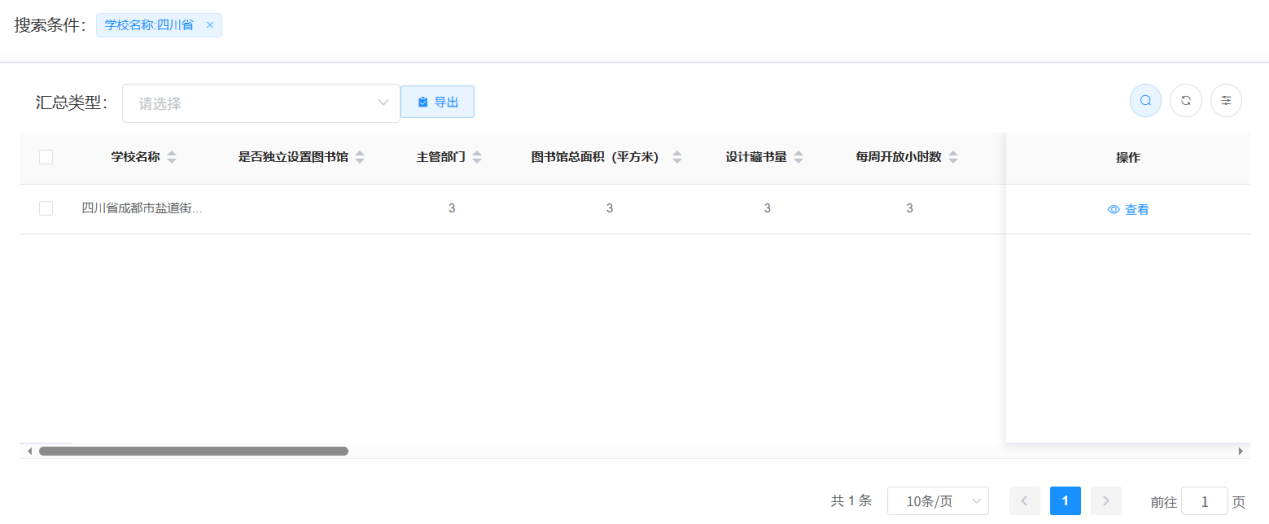The height and width of the screenshot is (524, 1269).
Task: Remove the 学校名称:四川省 search tag
Action: coord(210,25)
